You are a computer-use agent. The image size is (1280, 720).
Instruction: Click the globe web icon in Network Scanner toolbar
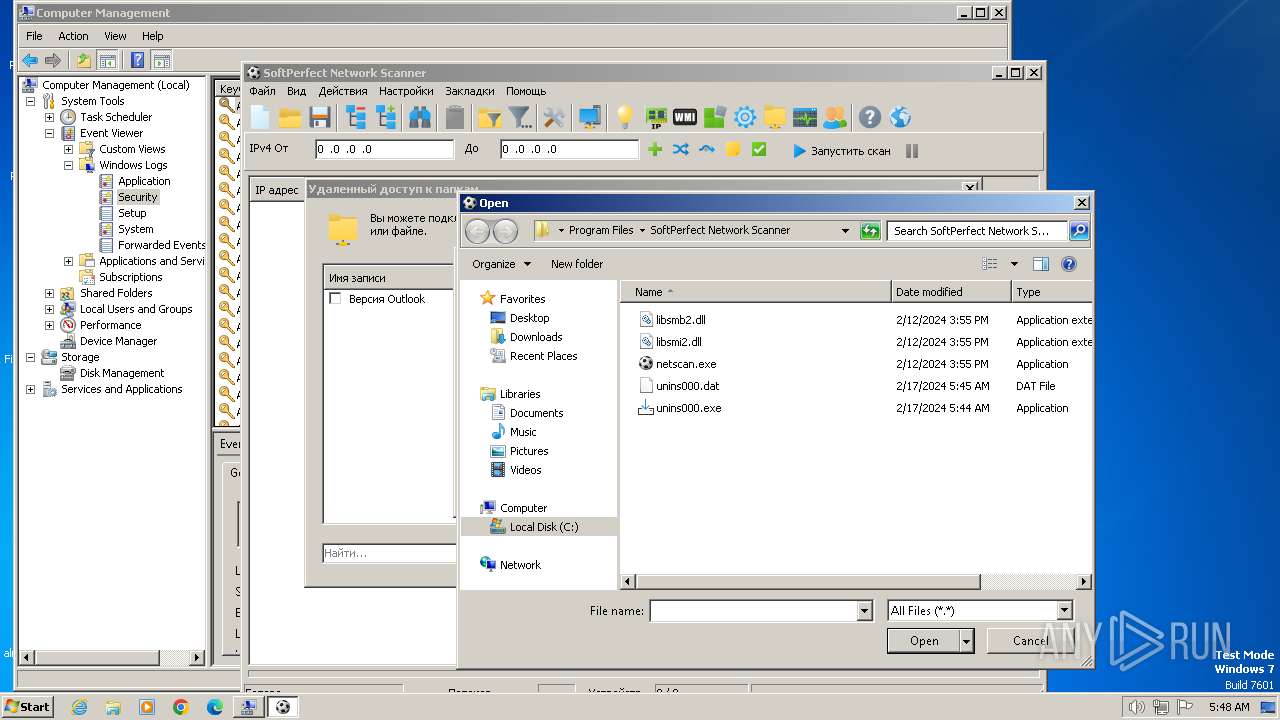pos(900,118)
